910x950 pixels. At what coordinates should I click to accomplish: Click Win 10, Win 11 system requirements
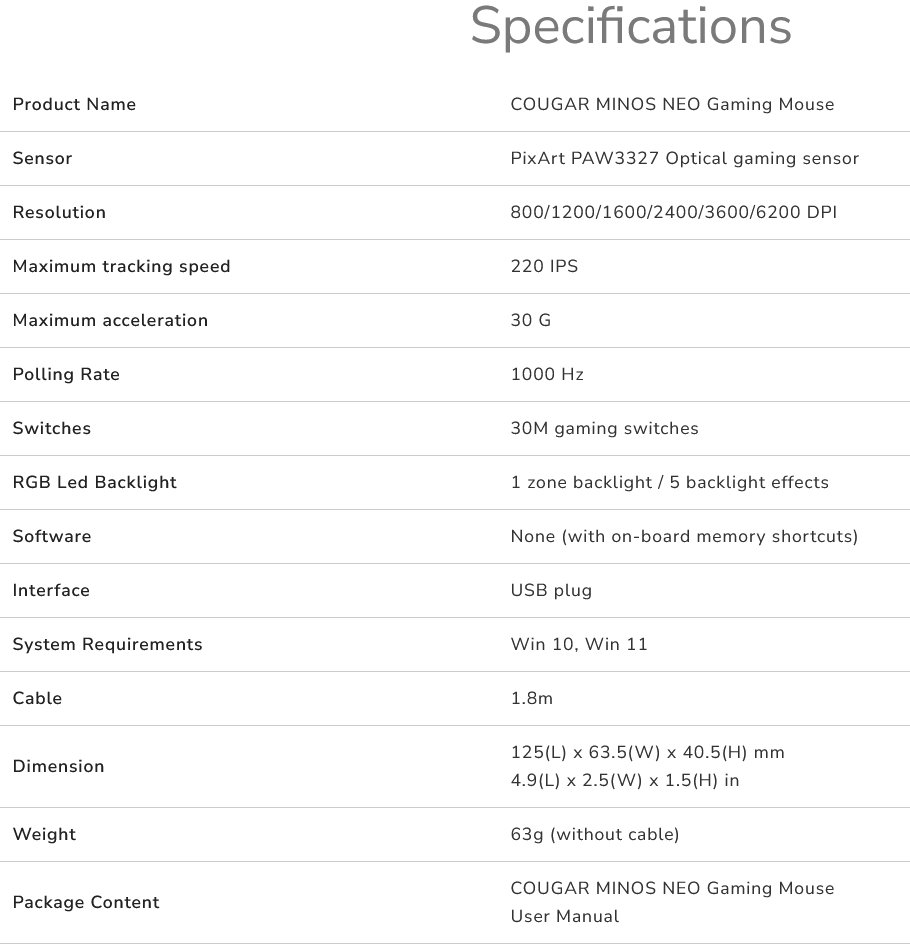[579, 644]
